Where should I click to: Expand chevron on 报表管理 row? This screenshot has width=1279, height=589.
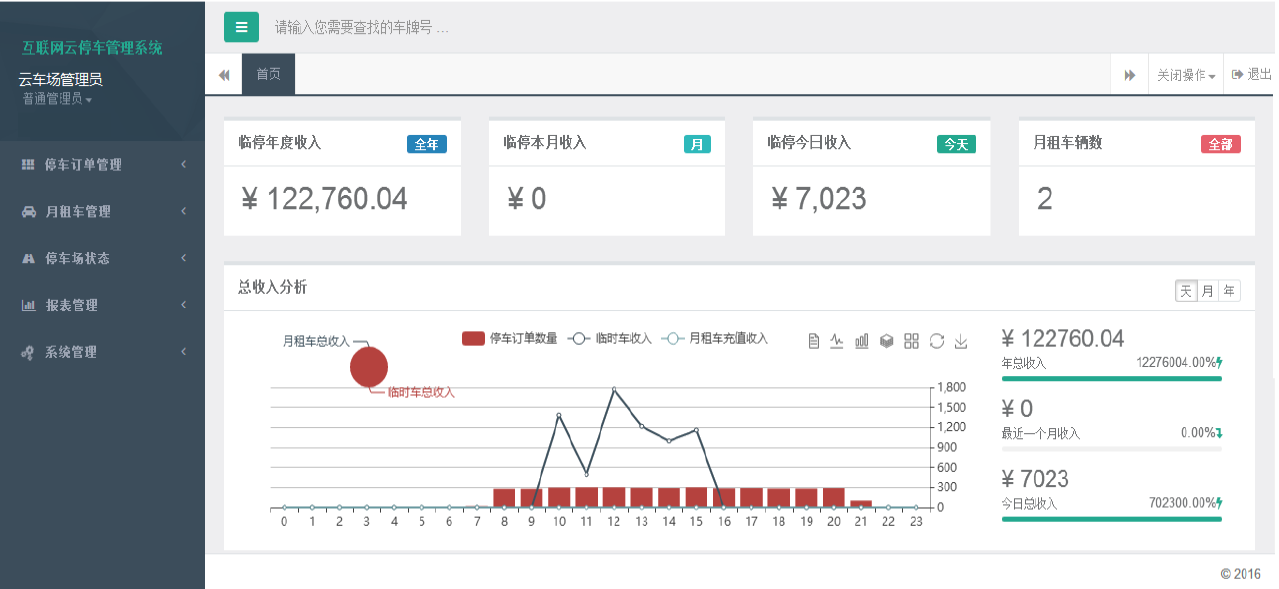[x=184, y=305]
